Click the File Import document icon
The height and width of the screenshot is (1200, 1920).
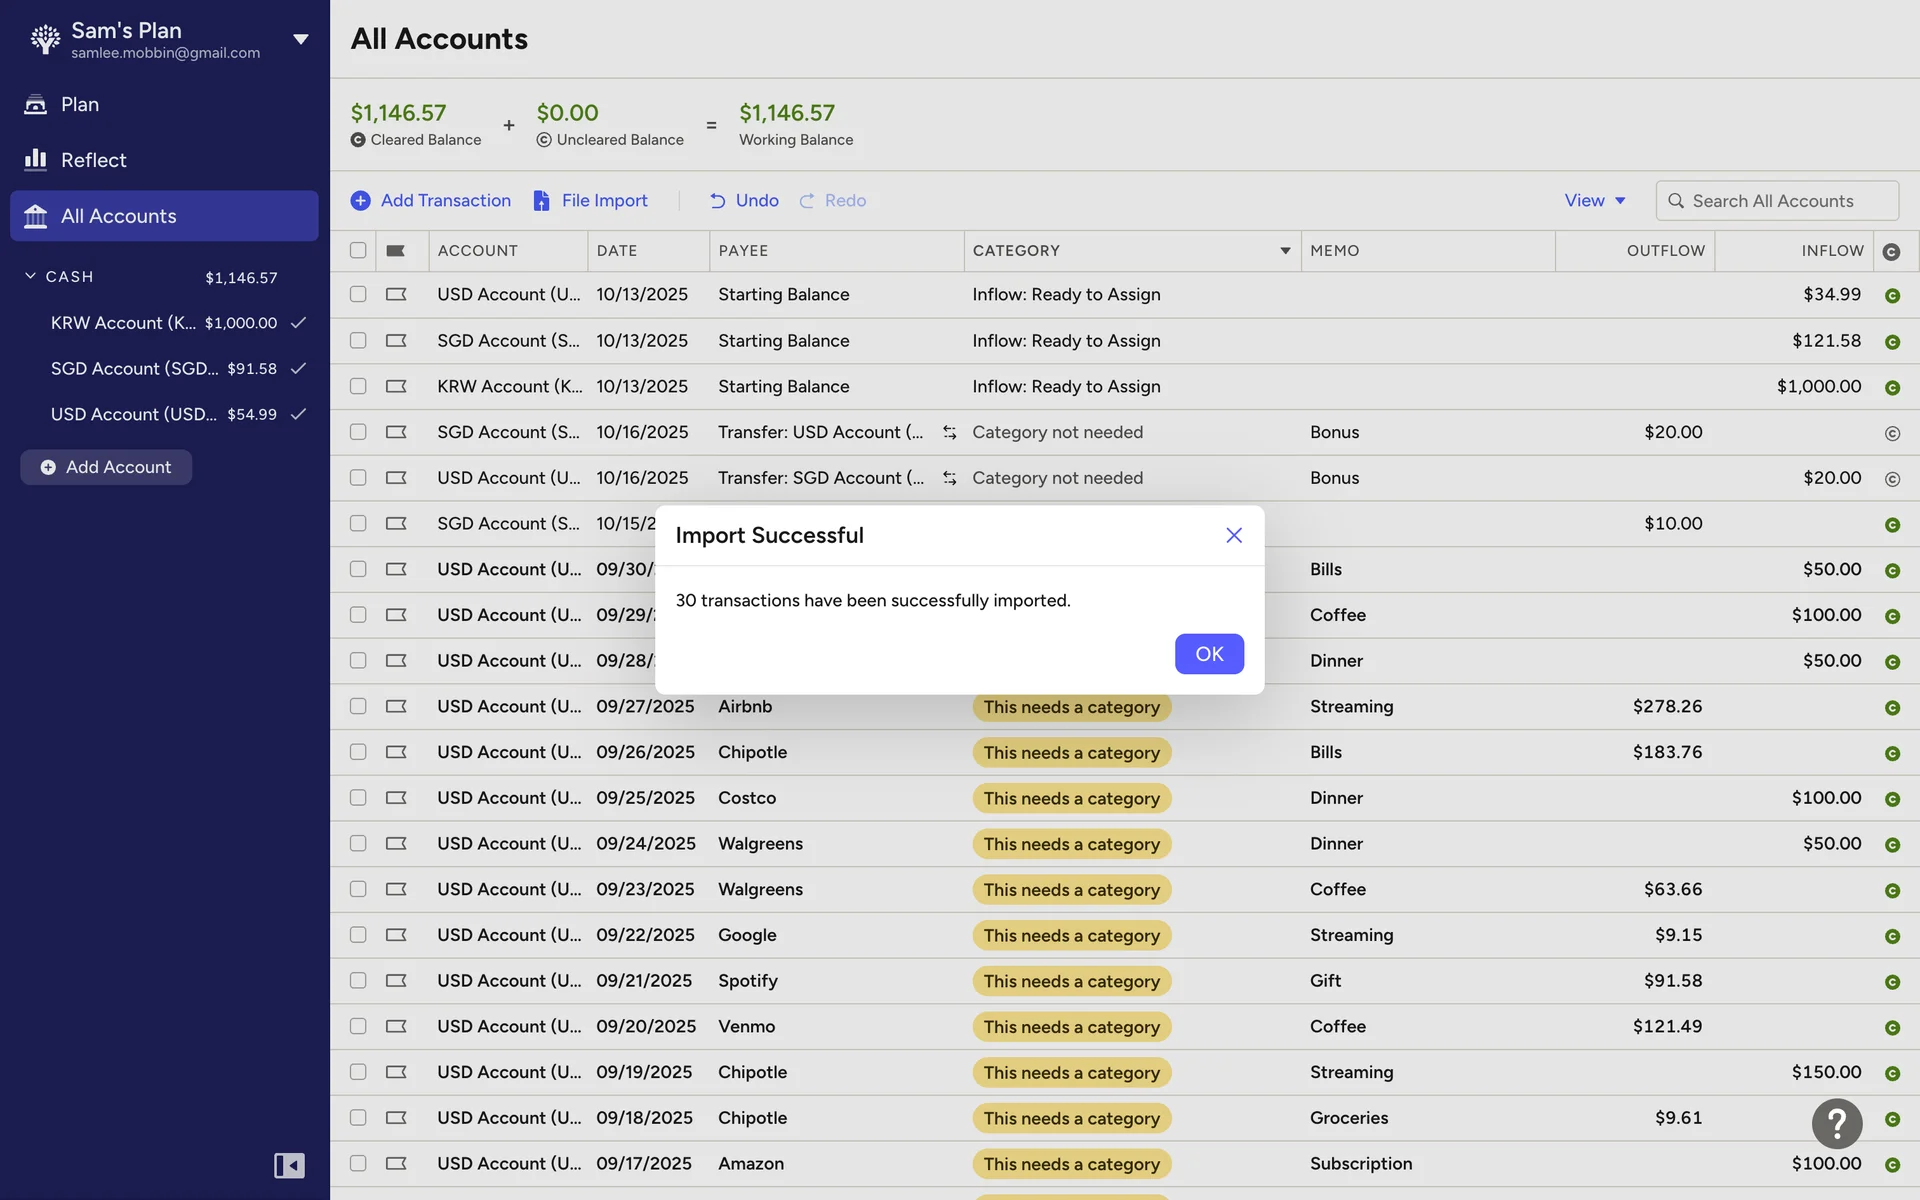[541, 201]
